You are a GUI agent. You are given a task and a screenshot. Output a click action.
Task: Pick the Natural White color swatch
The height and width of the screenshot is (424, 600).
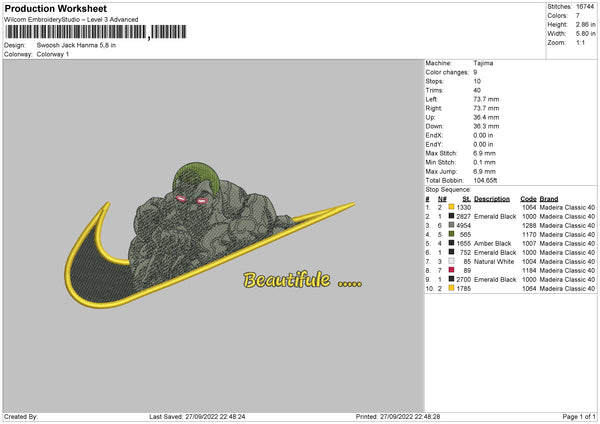452,261
